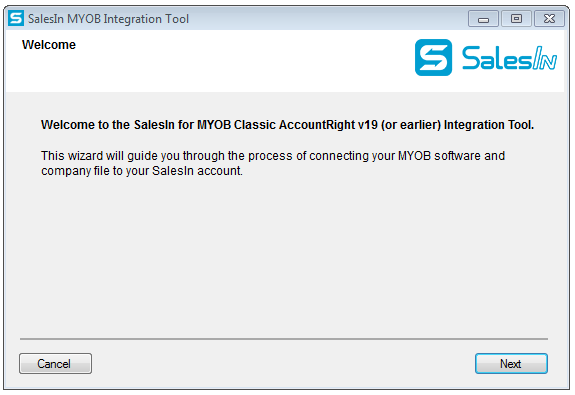Image resolution: width=575 pixels, height=395 pixels.
Task: Click the Welcome page heading
Action: click(x=49, y=45)
